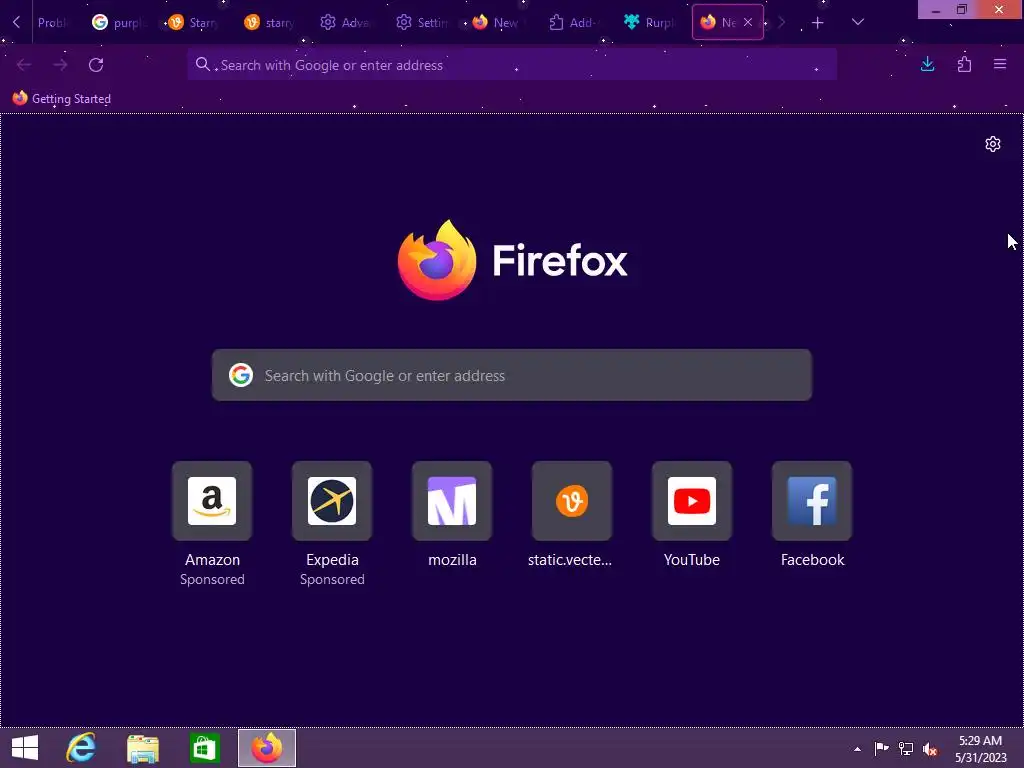
Task: Switch to the purpl Google tab
Action: [118, 23]
